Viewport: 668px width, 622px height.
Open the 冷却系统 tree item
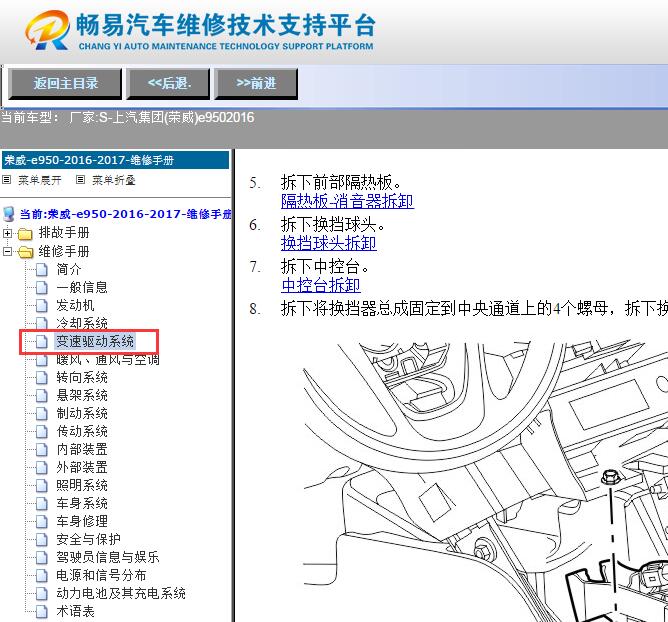click(82, 323)
